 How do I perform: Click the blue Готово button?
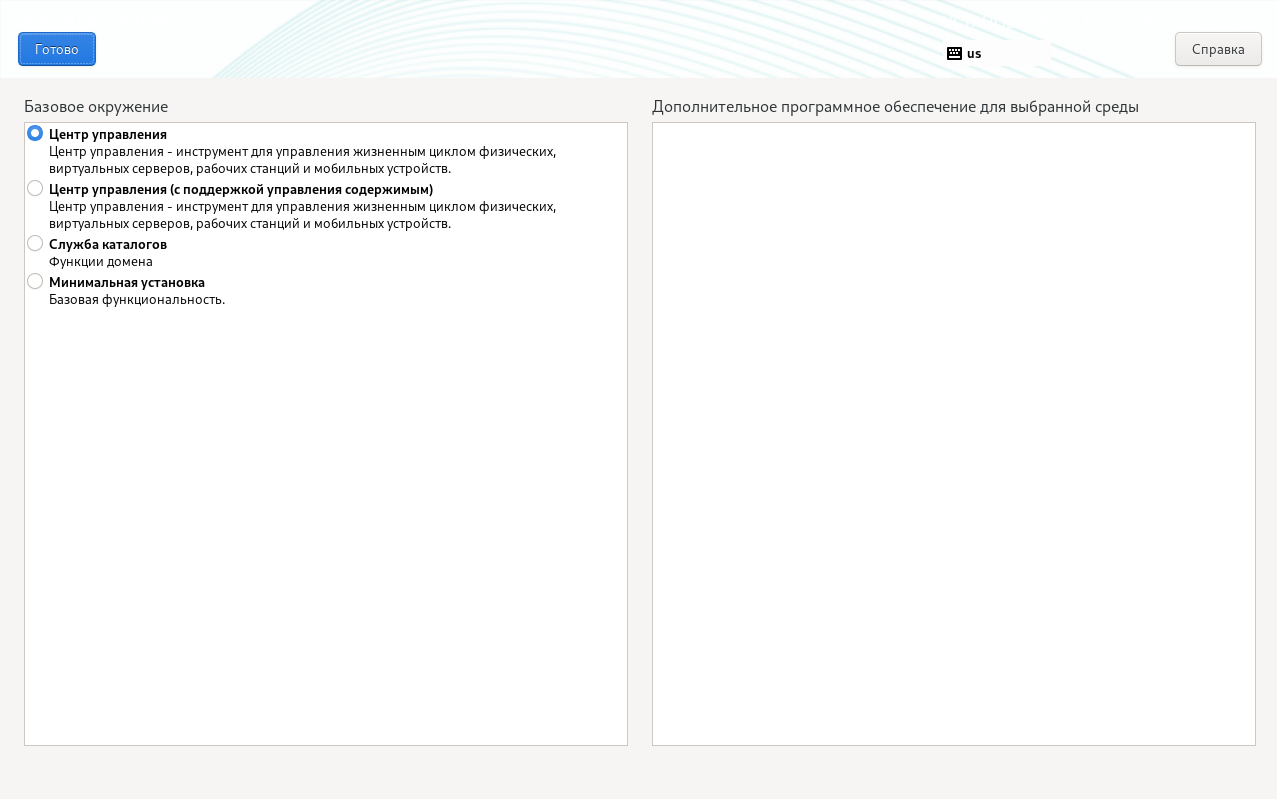(57, 49)
